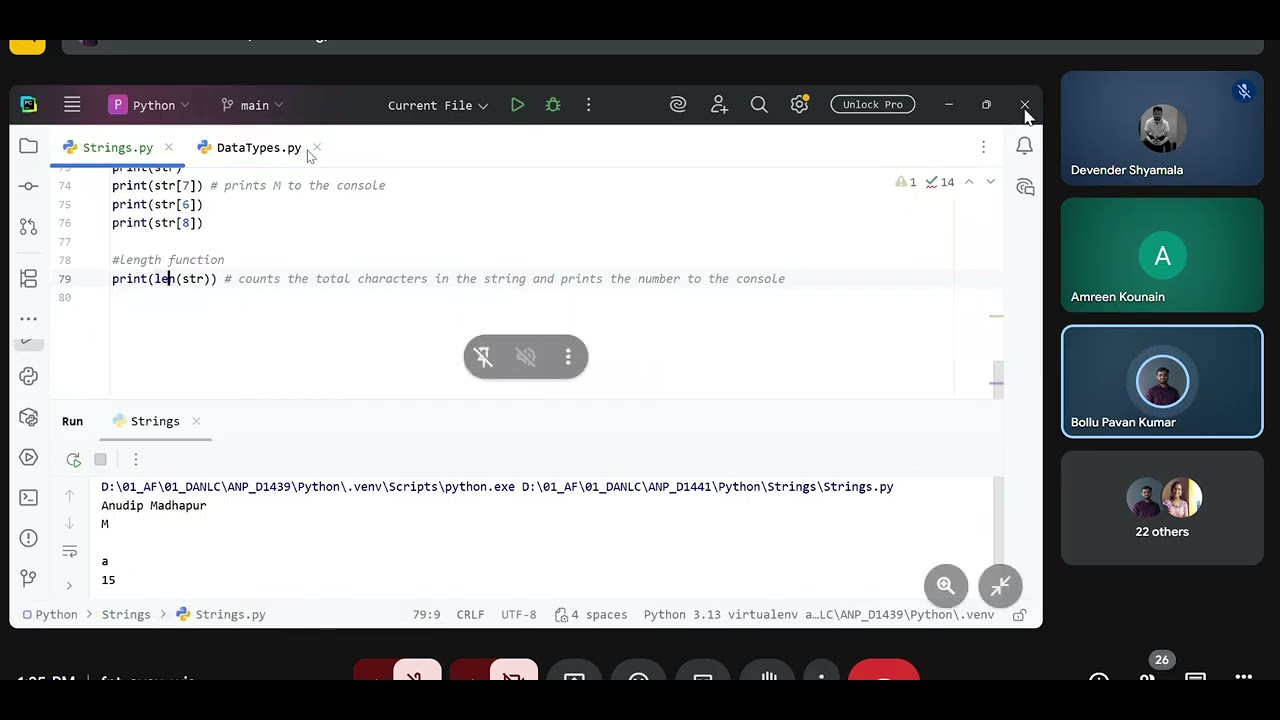Open the Python Console tool window
The image size is (1280, 720).
pyautogui.click(x=28, y=377)
